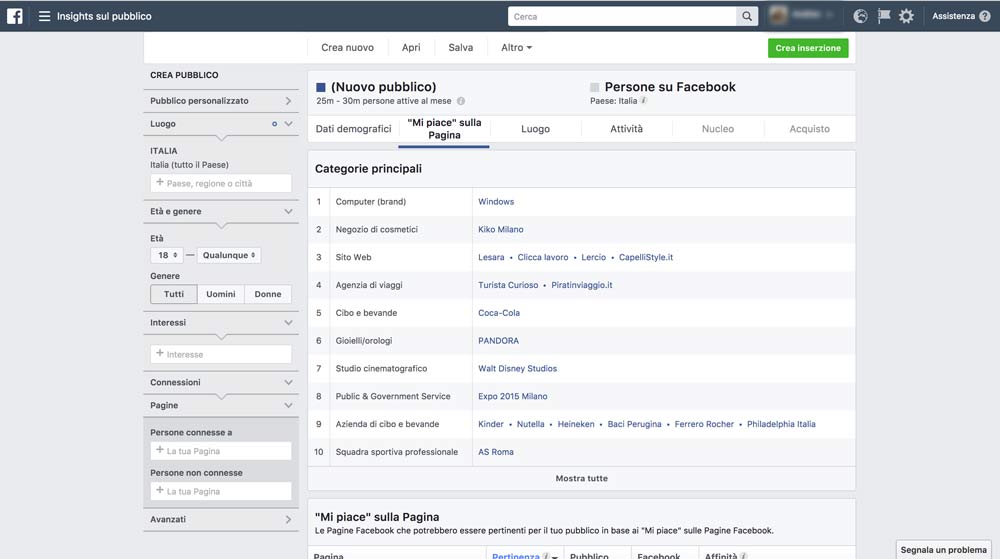This screenshot has width=1000, height=559.
Task: Open the Lercio page link
Action: tap(593, 257)
